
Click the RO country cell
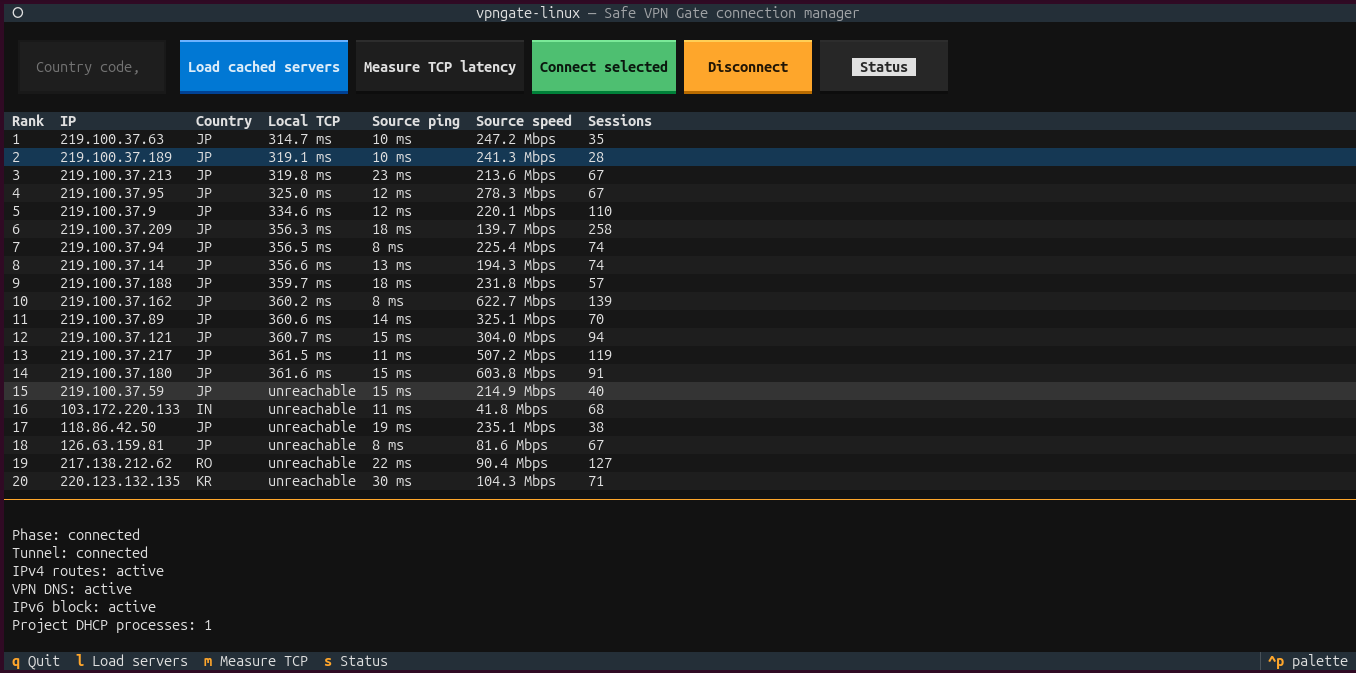pyautogui.click(x=204, y=463)
